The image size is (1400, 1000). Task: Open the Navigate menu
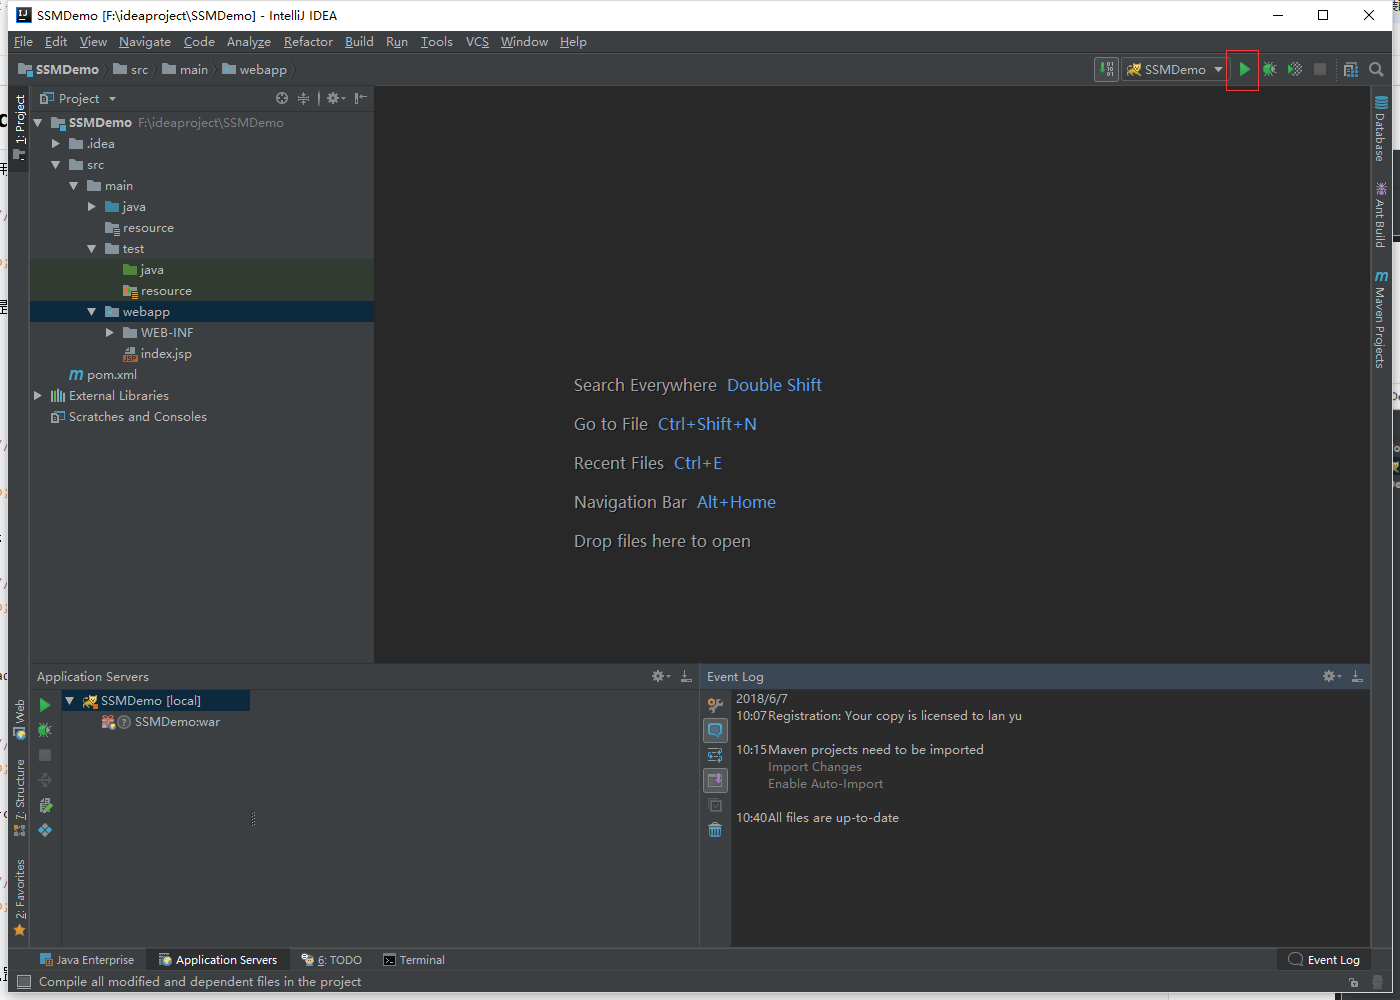pyautogui.click(x=145, y=41)
